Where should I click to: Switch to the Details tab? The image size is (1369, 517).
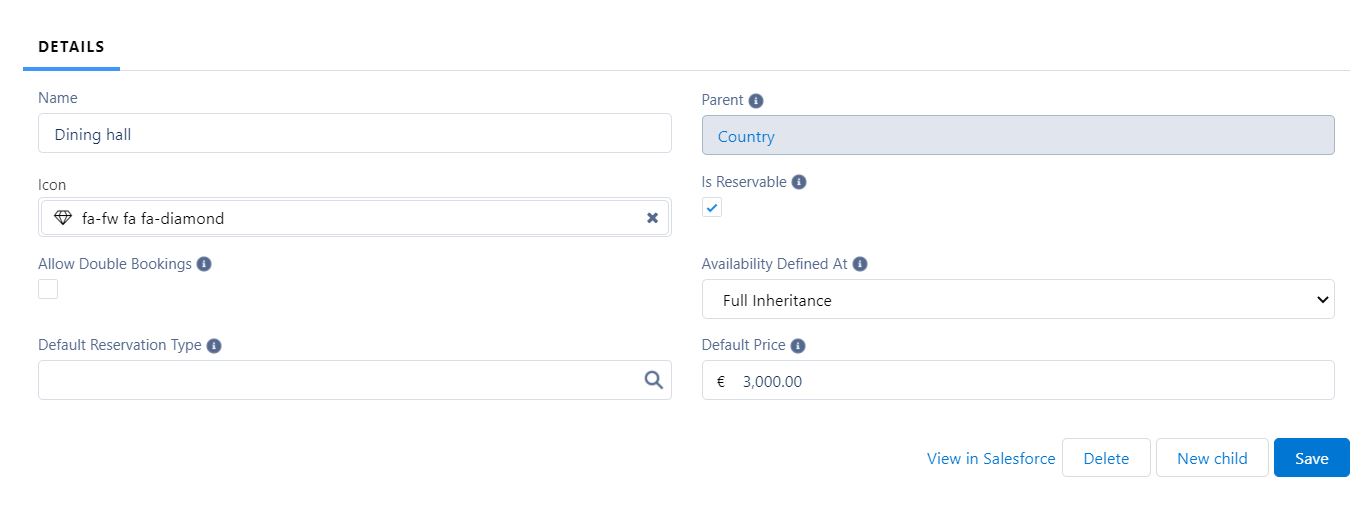click(x=71, y=47)
